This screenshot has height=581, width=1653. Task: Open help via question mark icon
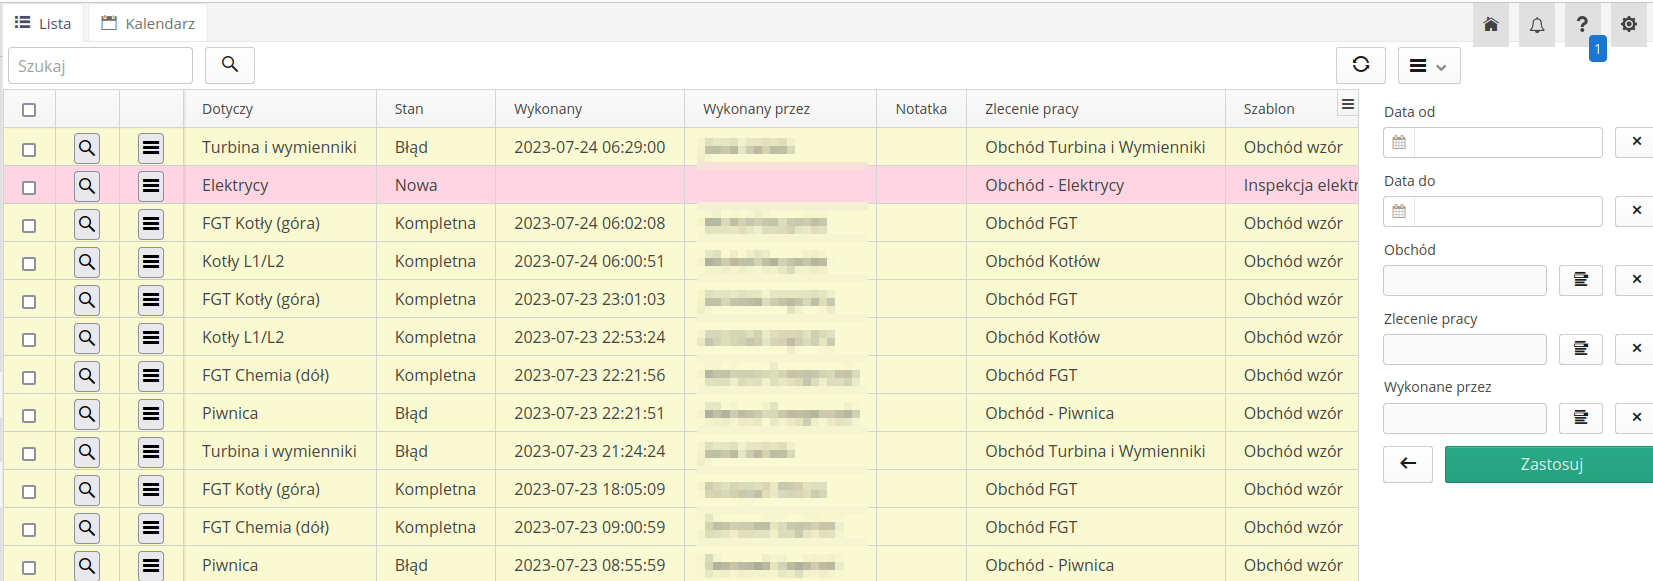click(1582, 24)
